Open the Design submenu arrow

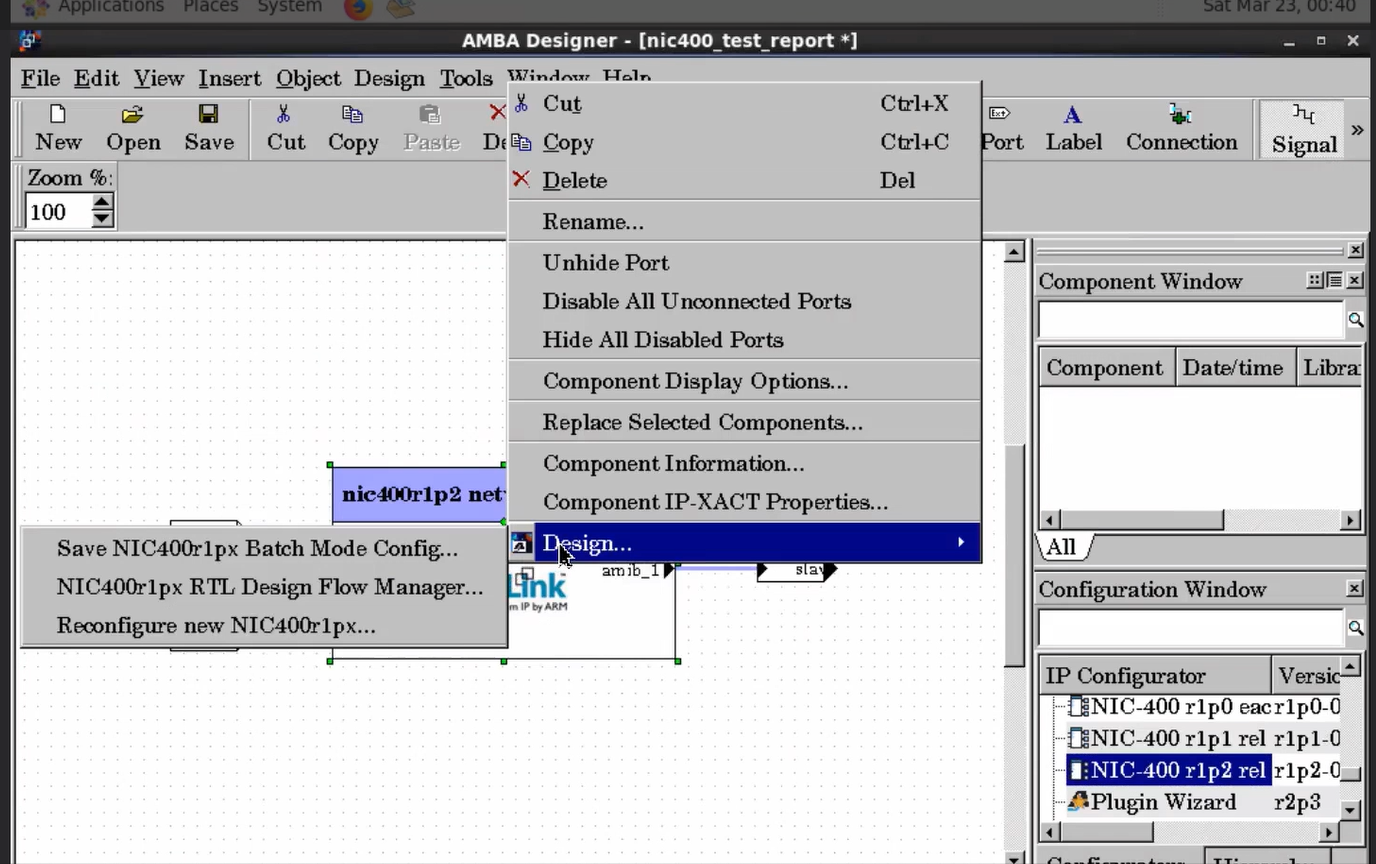tap(960, 542)
